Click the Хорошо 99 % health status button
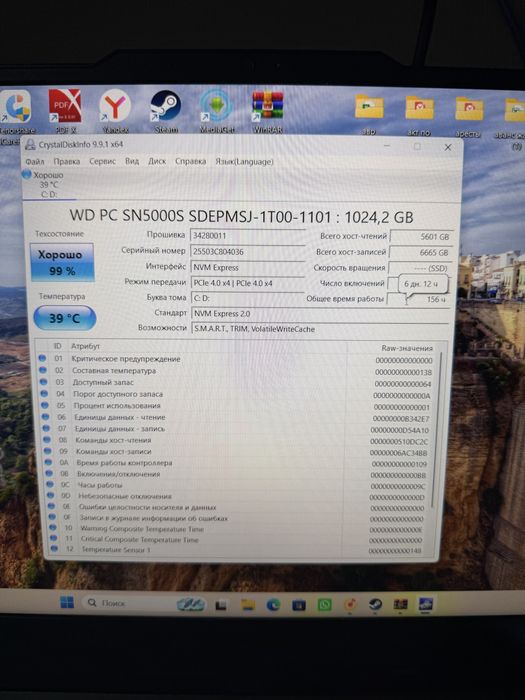Image resolution: width=525 pixels, height=700 pixels. coord(62,262)
